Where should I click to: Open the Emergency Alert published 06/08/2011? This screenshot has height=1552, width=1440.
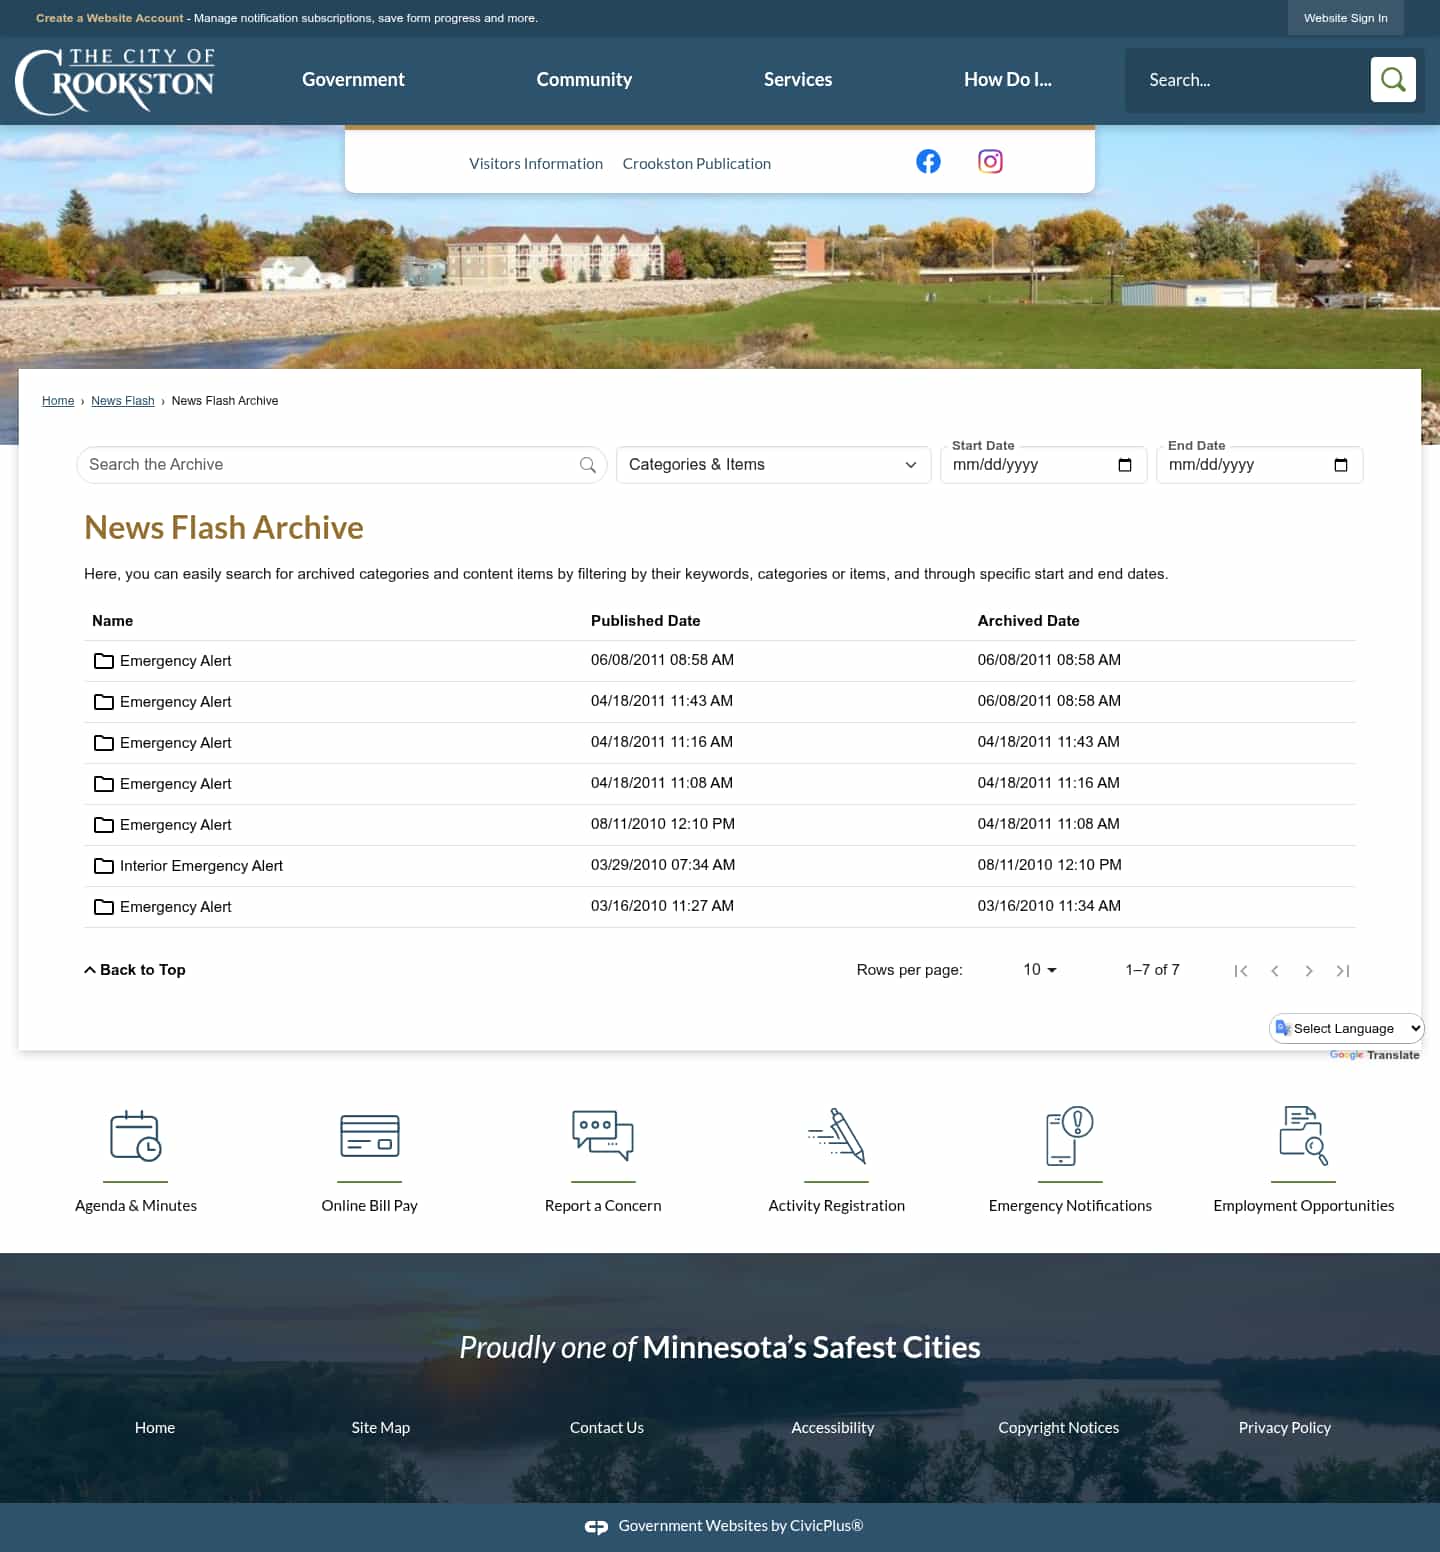(176, 661)
